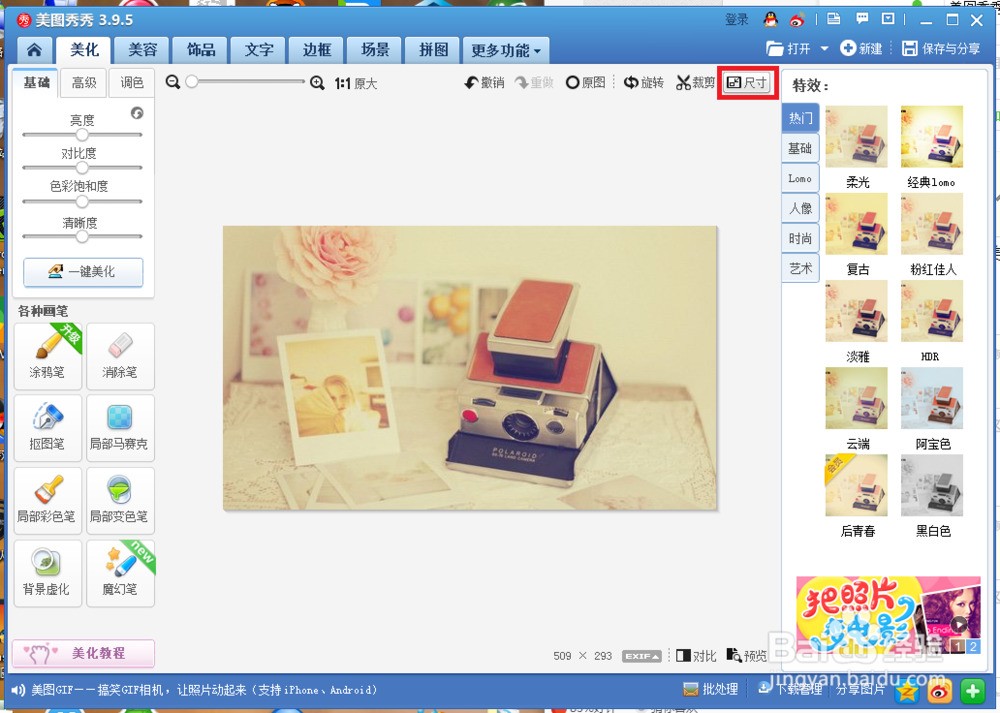Select the 局部变色笔 color change brush
This screenshot has height=713, width=1000.
(120, 501)
